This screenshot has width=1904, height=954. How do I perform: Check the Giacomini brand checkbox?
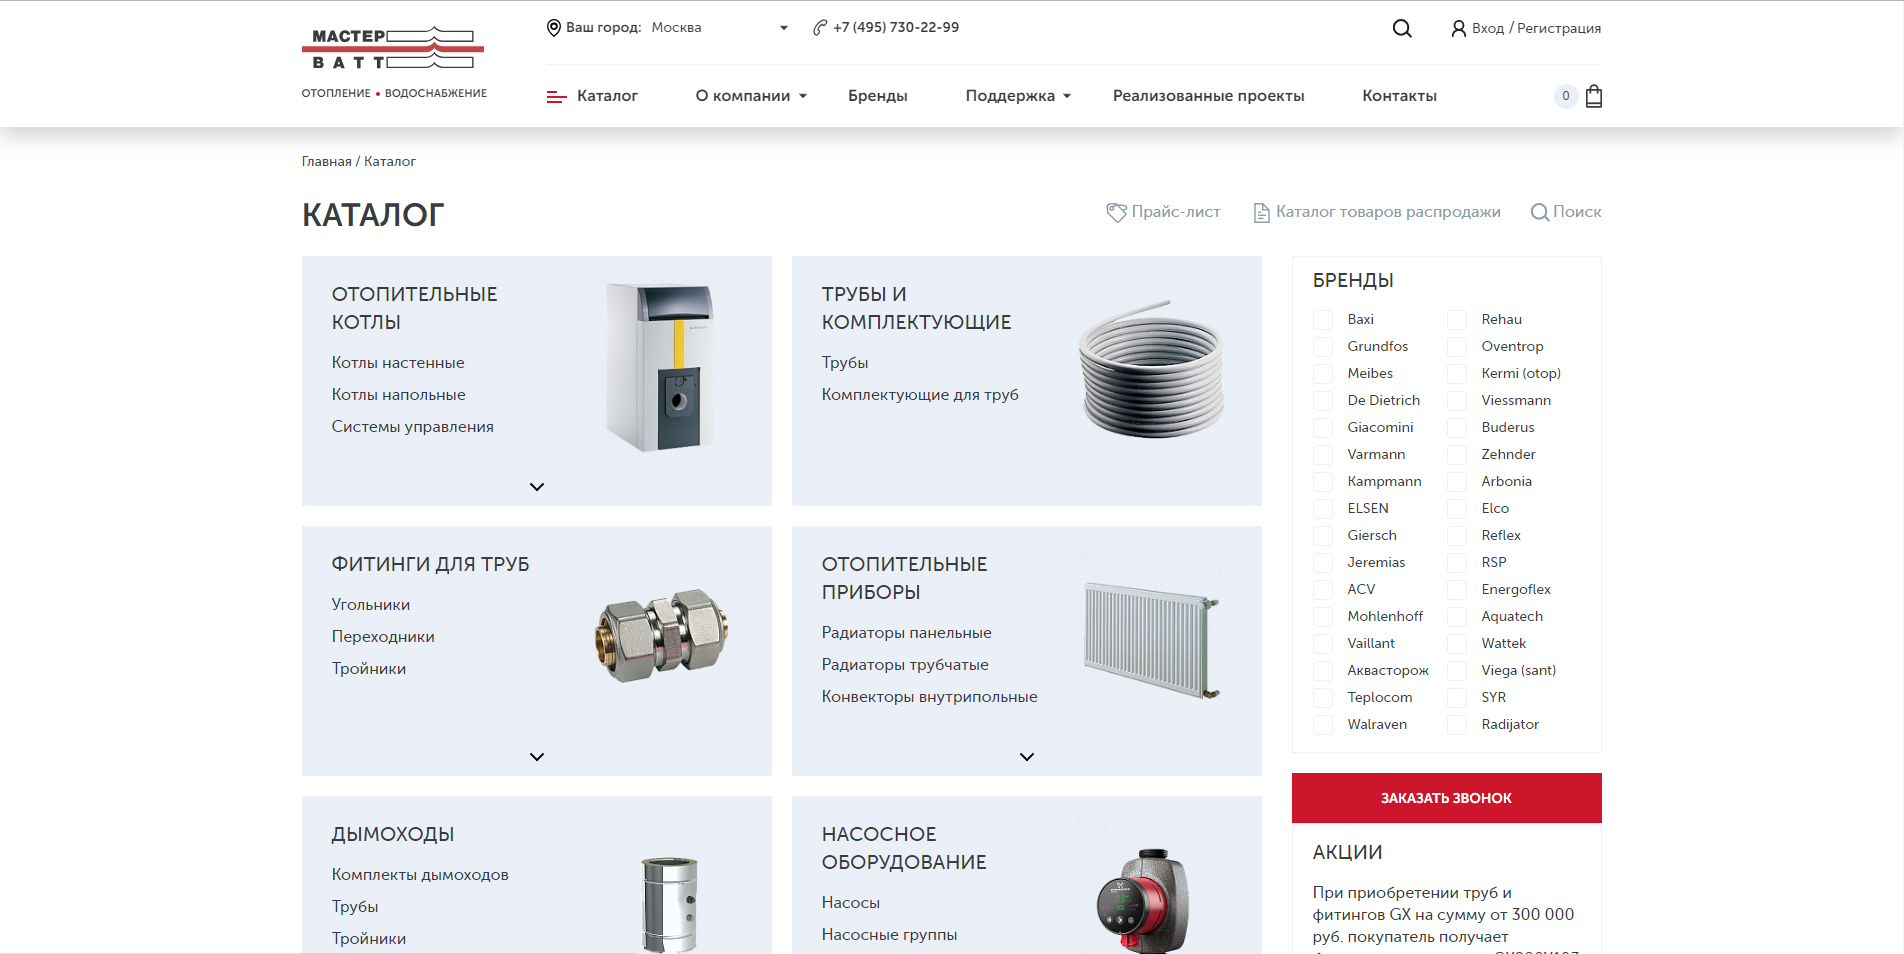pos(1323,428)
